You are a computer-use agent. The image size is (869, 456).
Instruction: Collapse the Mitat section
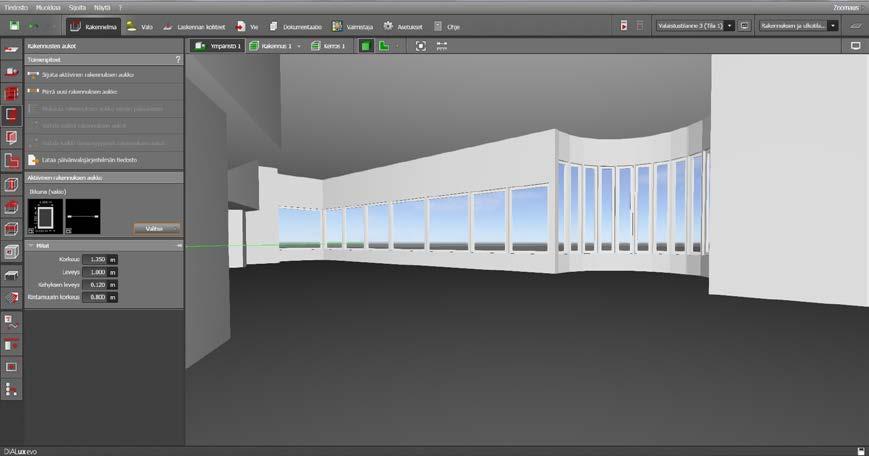pos(31,245)
